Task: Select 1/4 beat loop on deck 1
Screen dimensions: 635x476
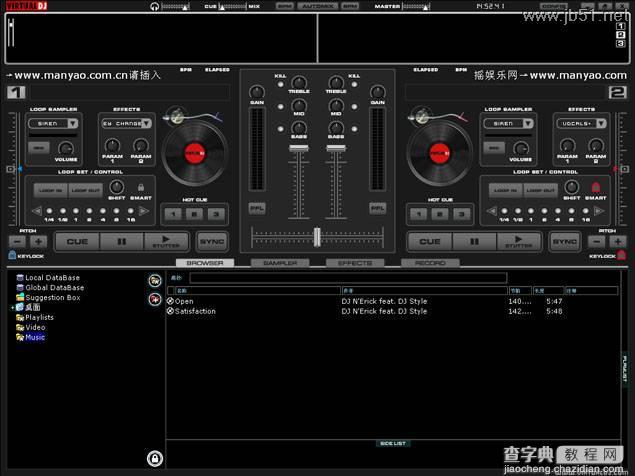Action: pyautogui.click(x=49, y=211)
